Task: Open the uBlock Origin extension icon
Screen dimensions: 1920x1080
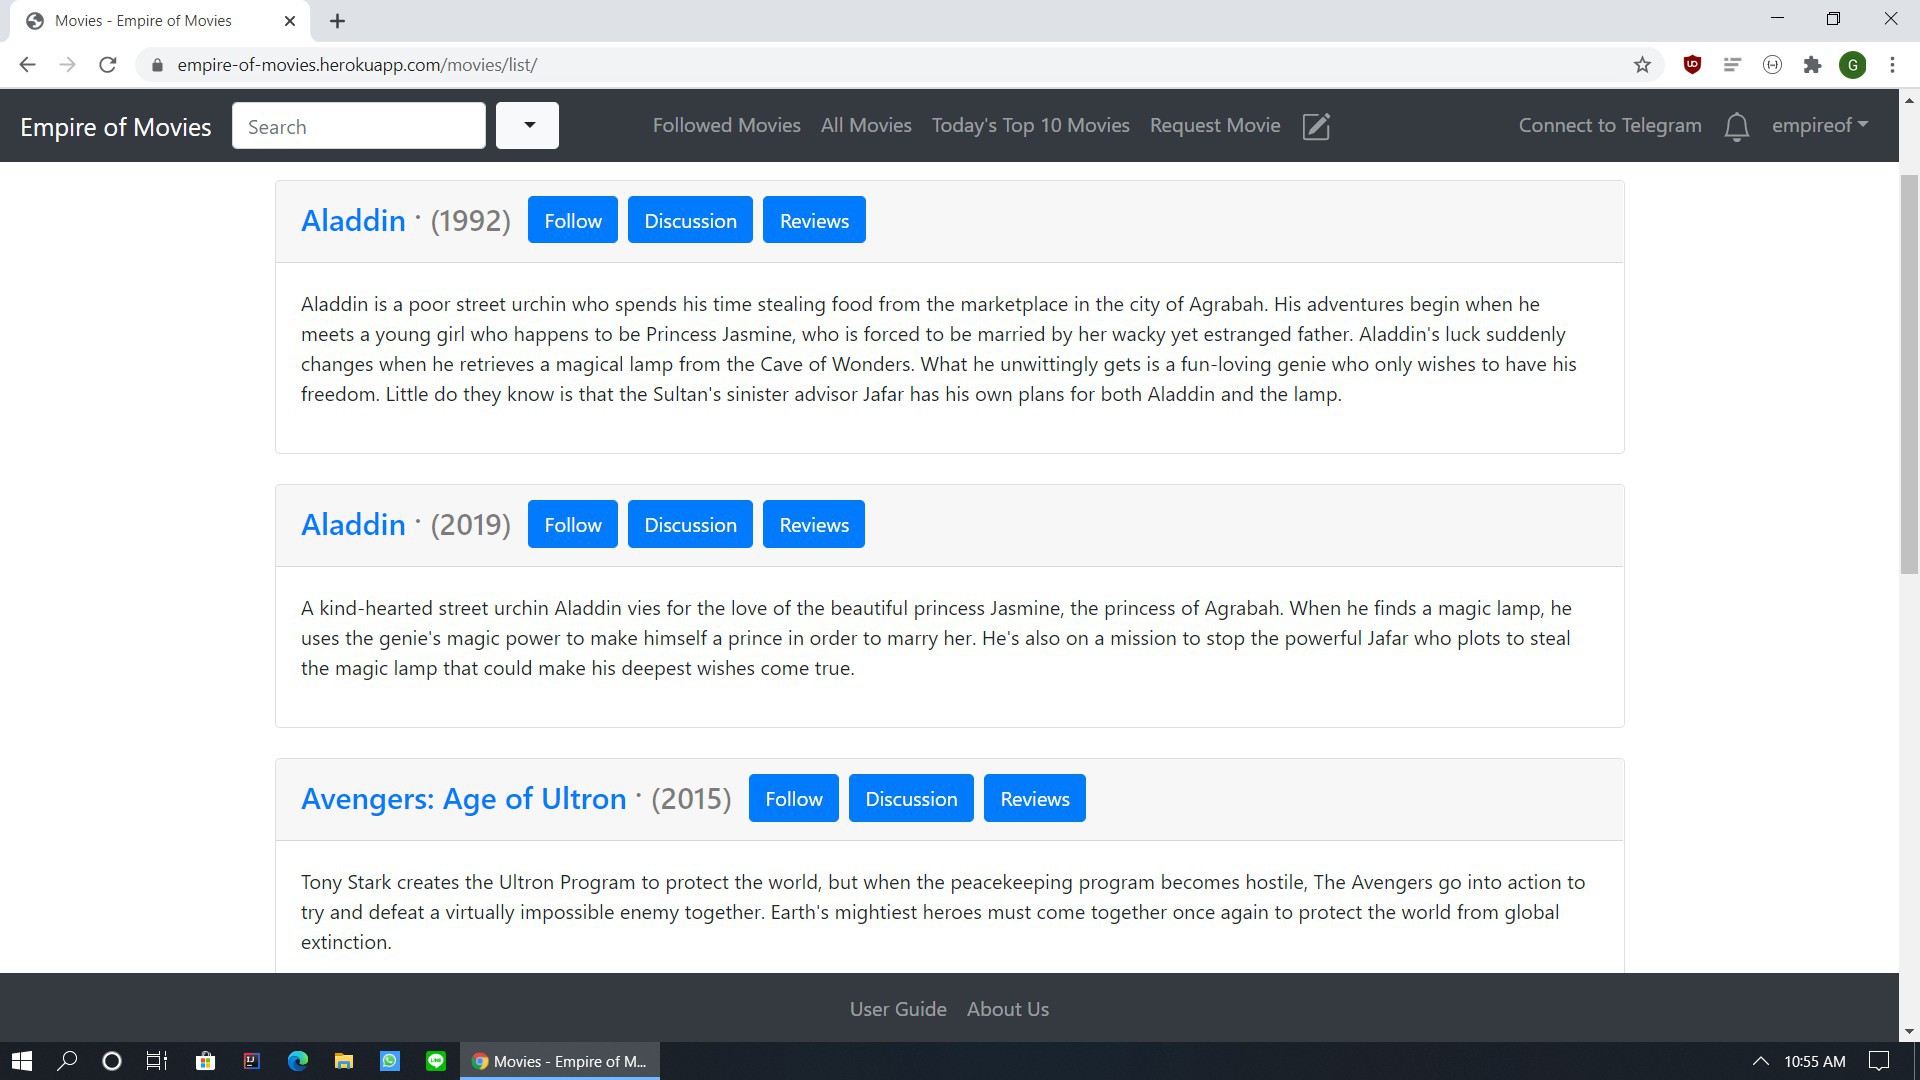Action: 1692,65
